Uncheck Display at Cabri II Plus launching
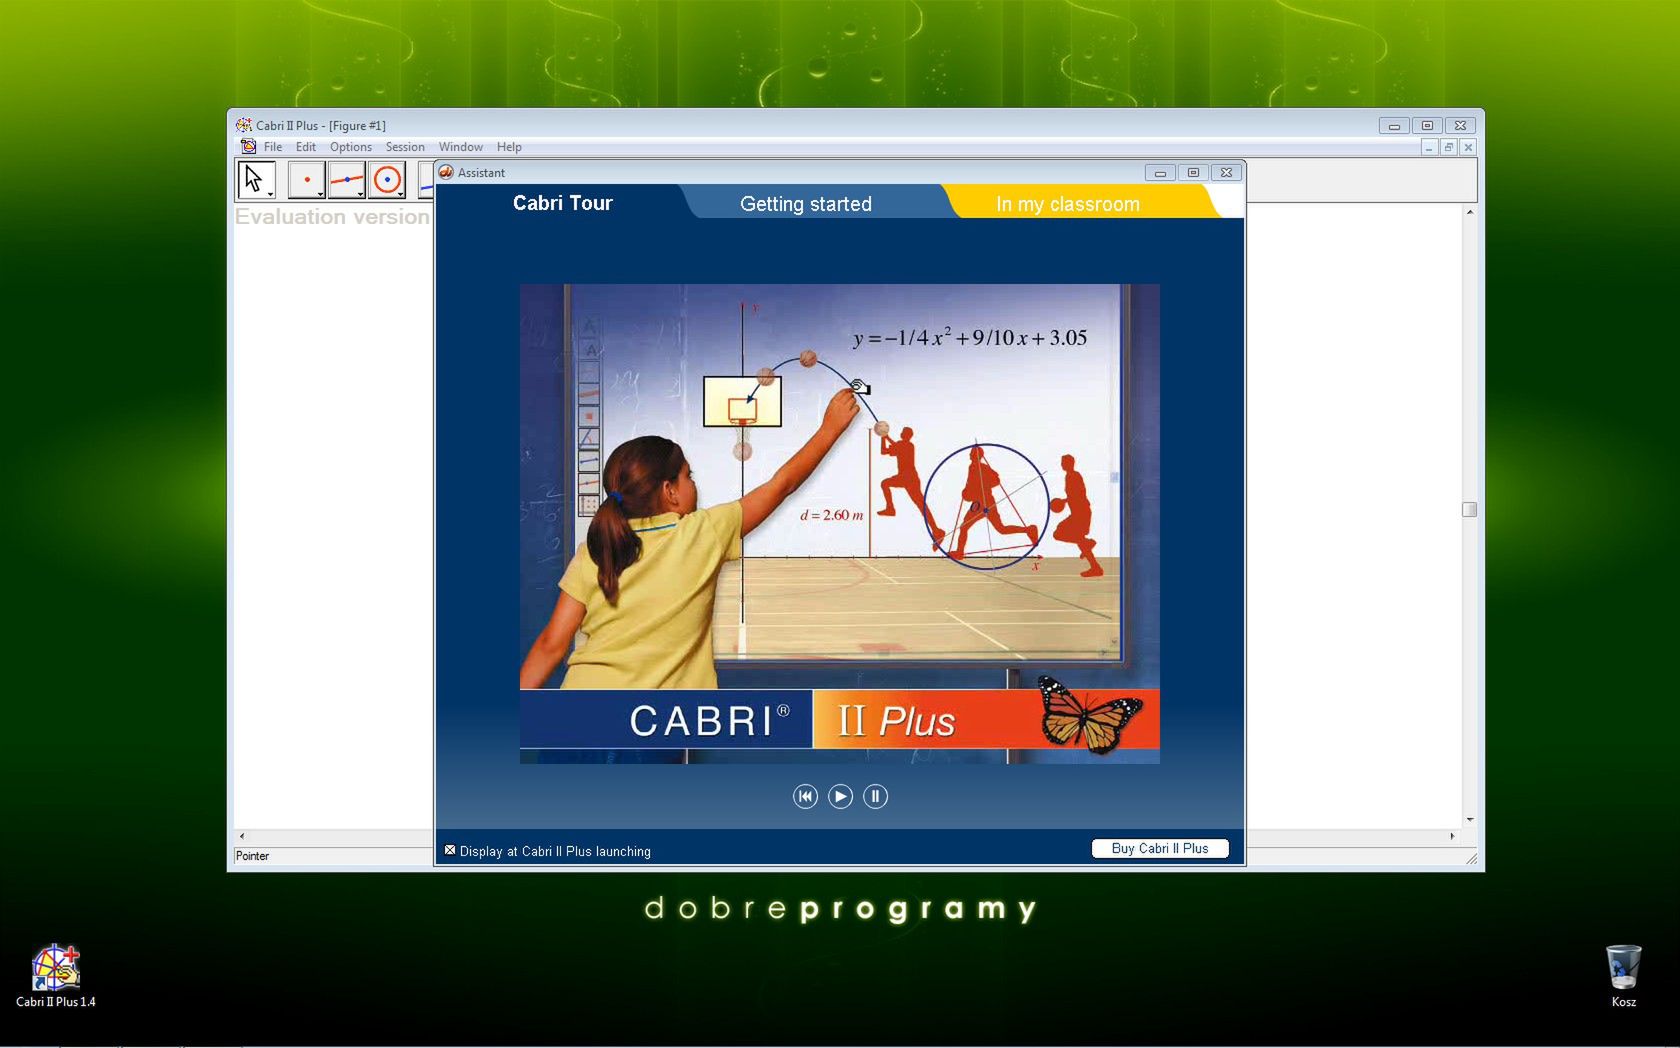This screenshot has height=1048, width=1680. tap(450, 850)
